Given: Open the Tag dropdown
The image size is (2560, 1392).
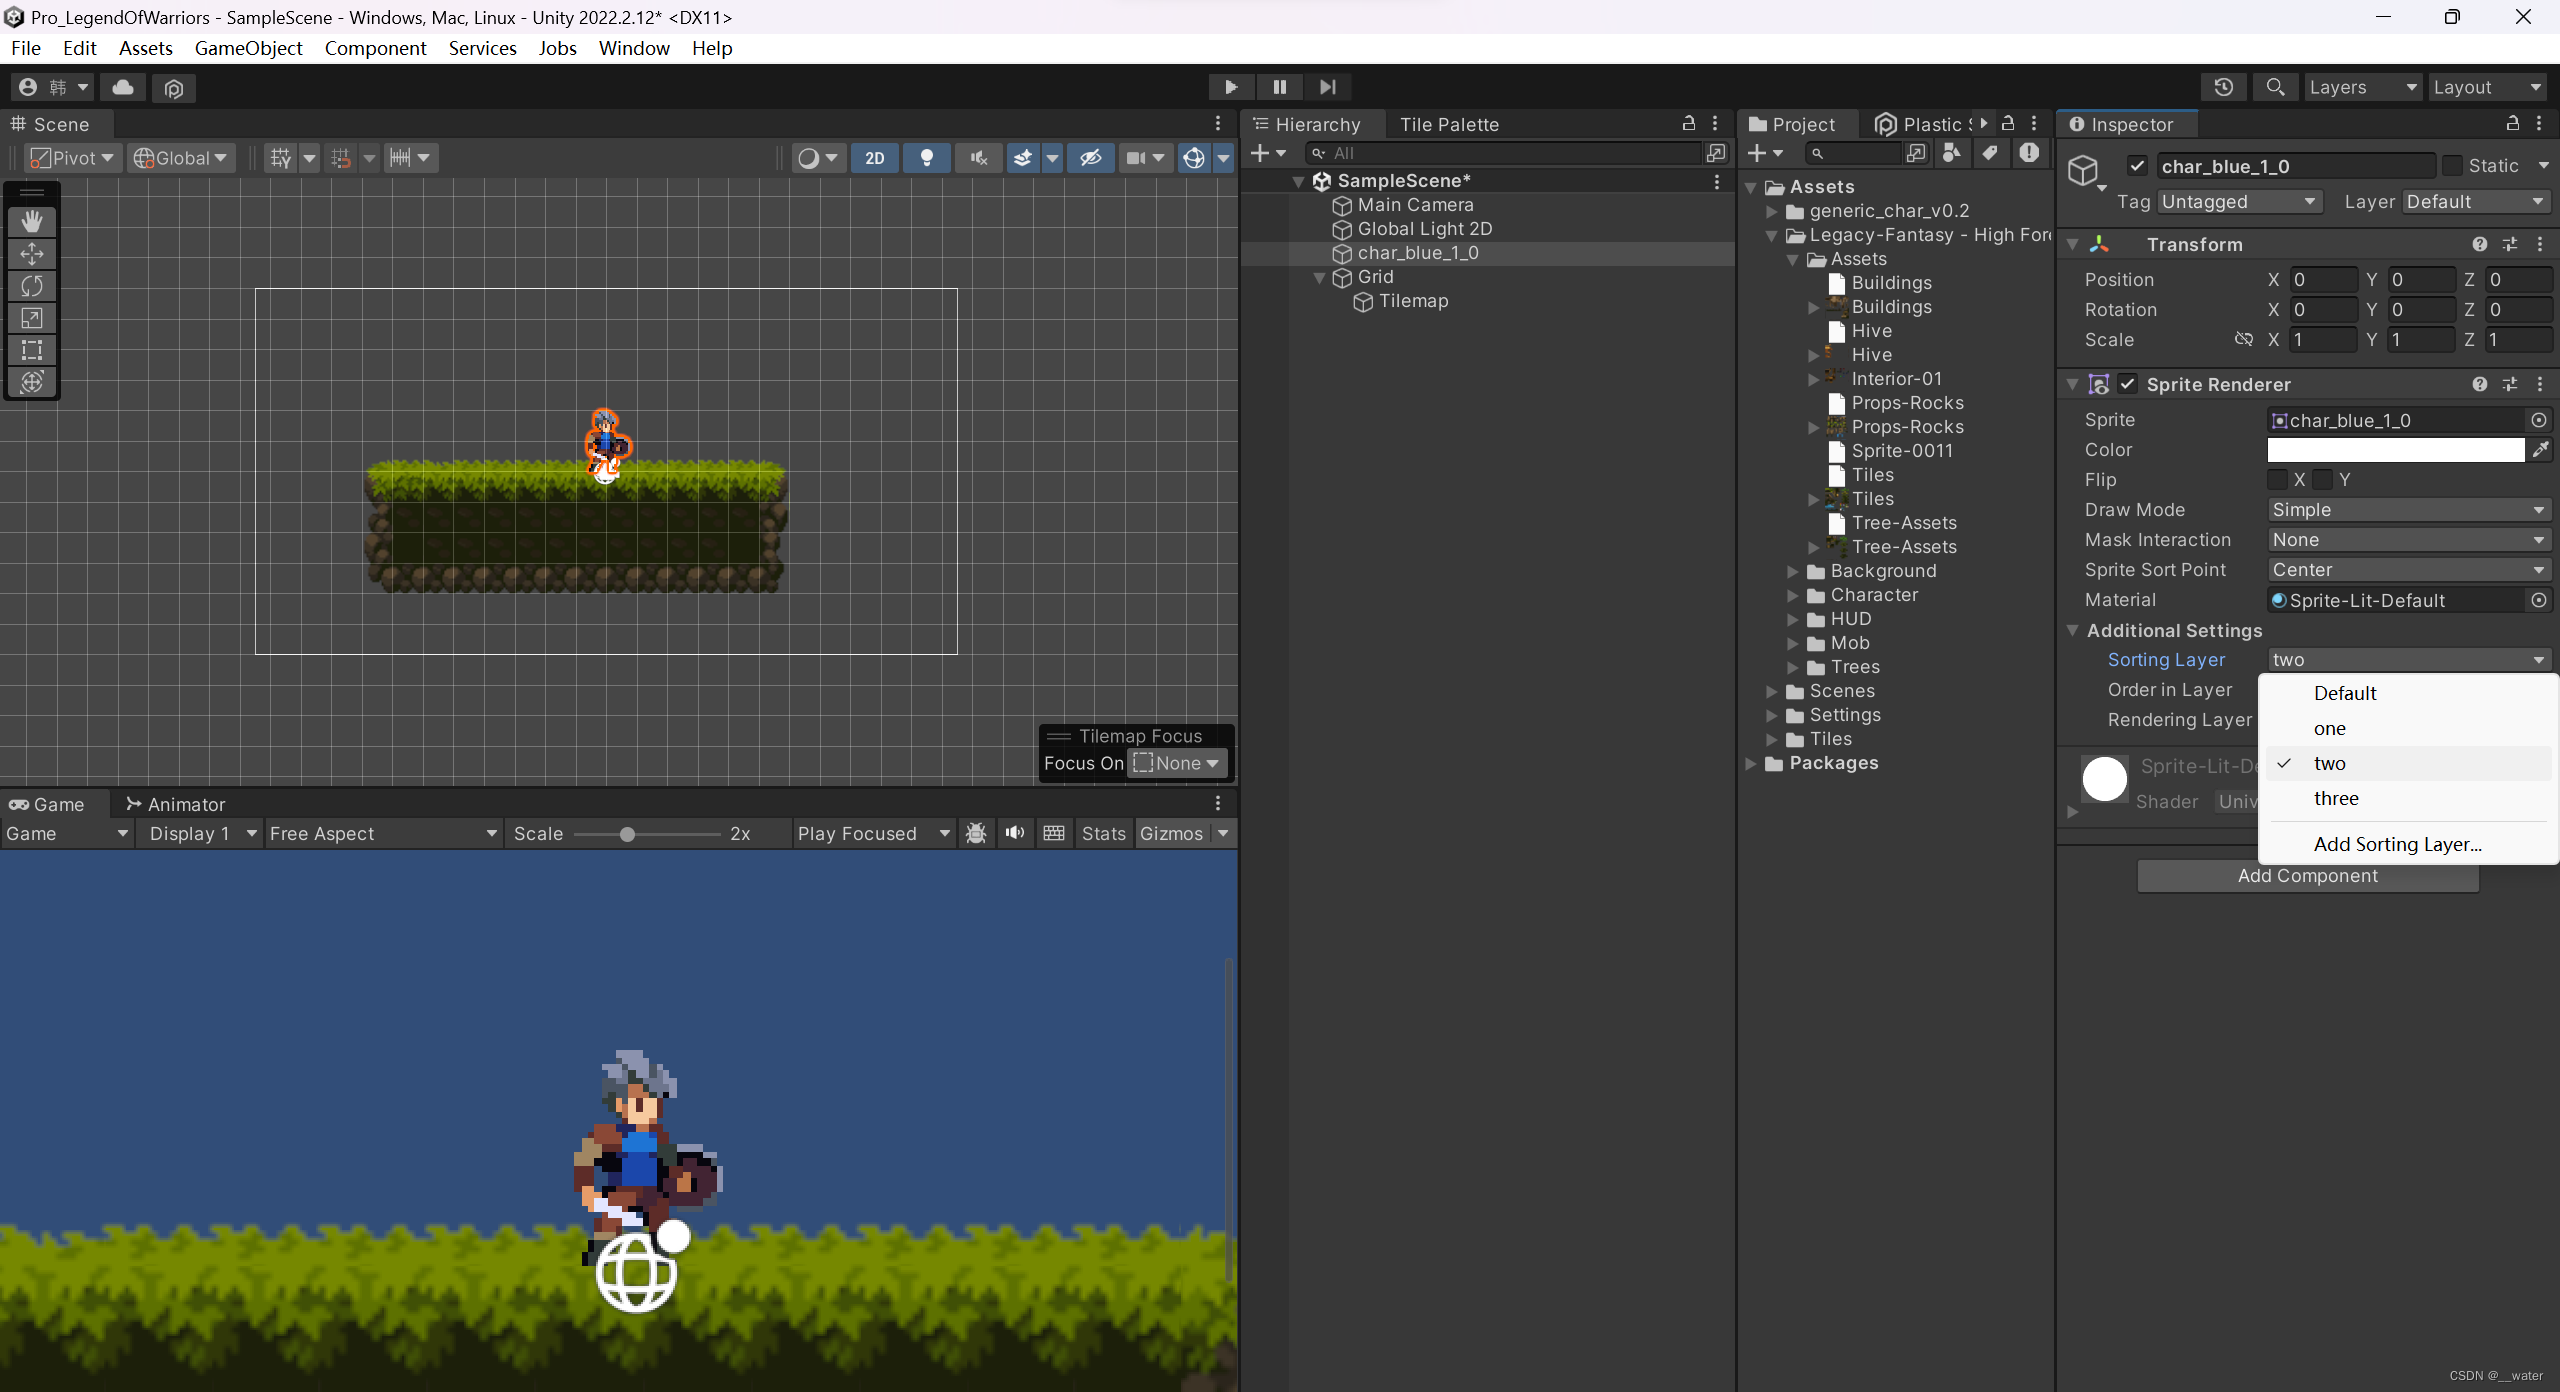Looking at the screenshot, I should [2238, 202].
